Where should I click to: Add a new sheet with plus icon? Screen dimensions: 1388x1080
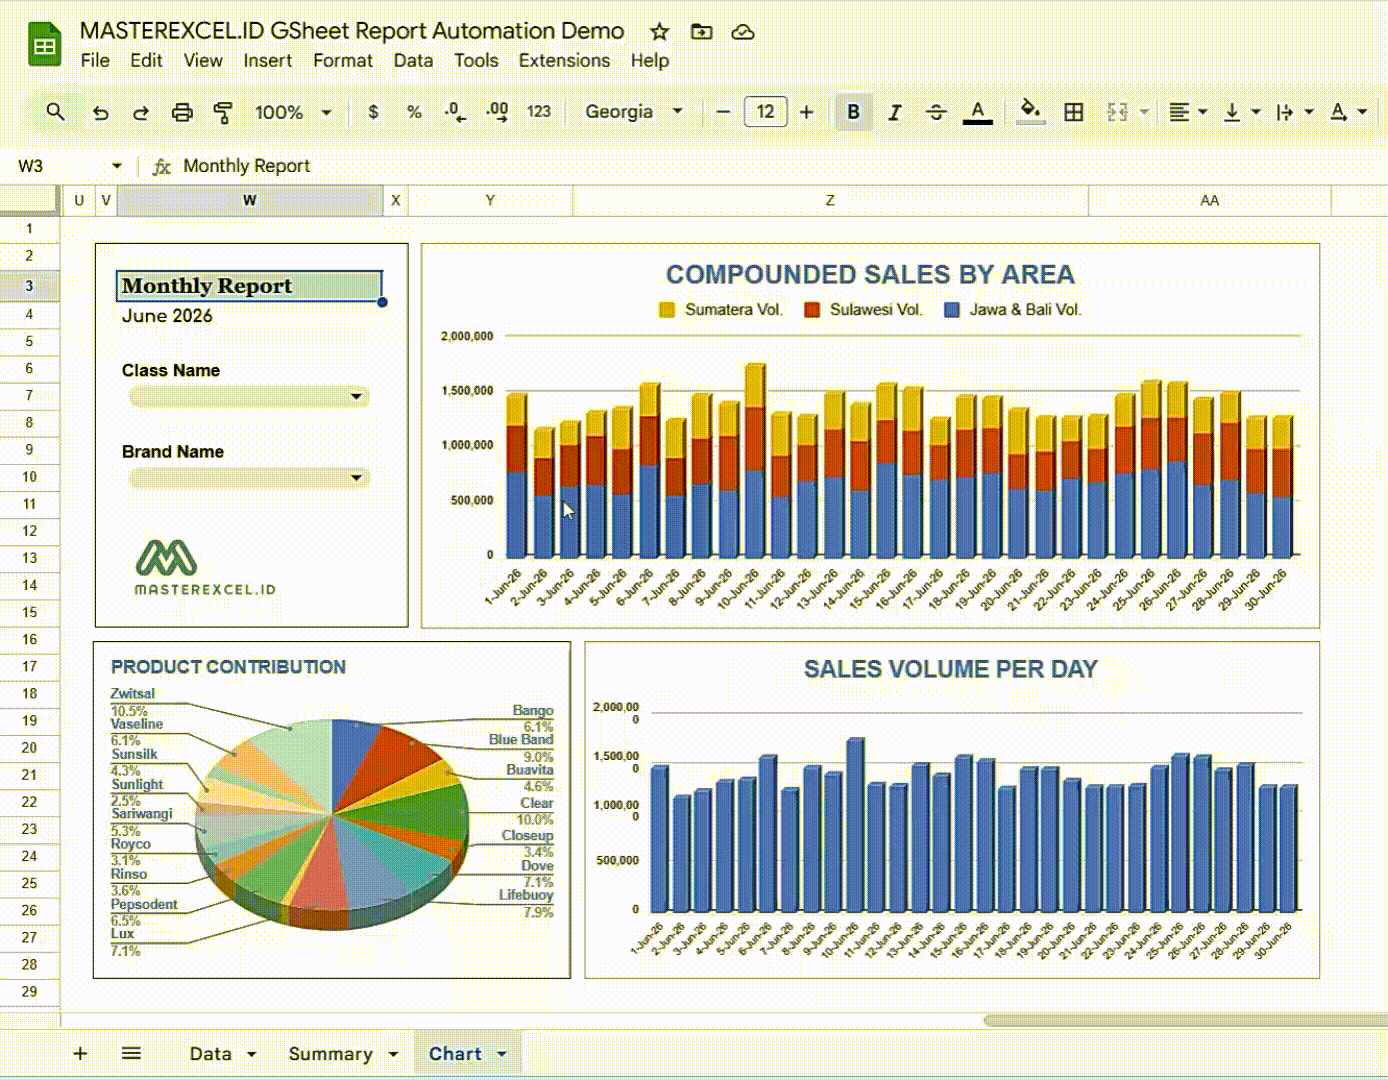[x=80, y=1053]
